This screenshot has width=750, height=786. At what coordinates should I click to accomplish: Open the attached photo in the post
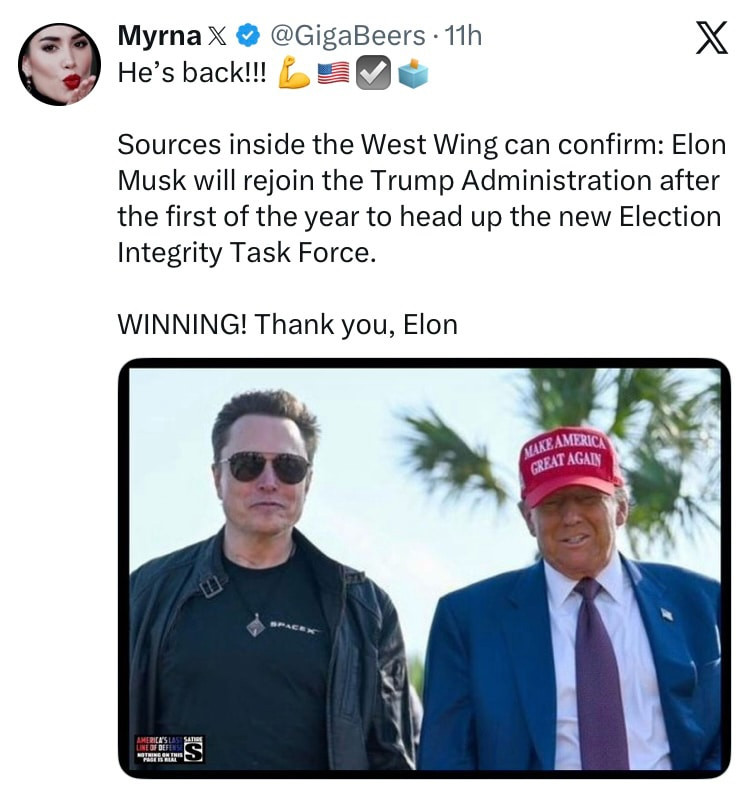coord(425,567)
